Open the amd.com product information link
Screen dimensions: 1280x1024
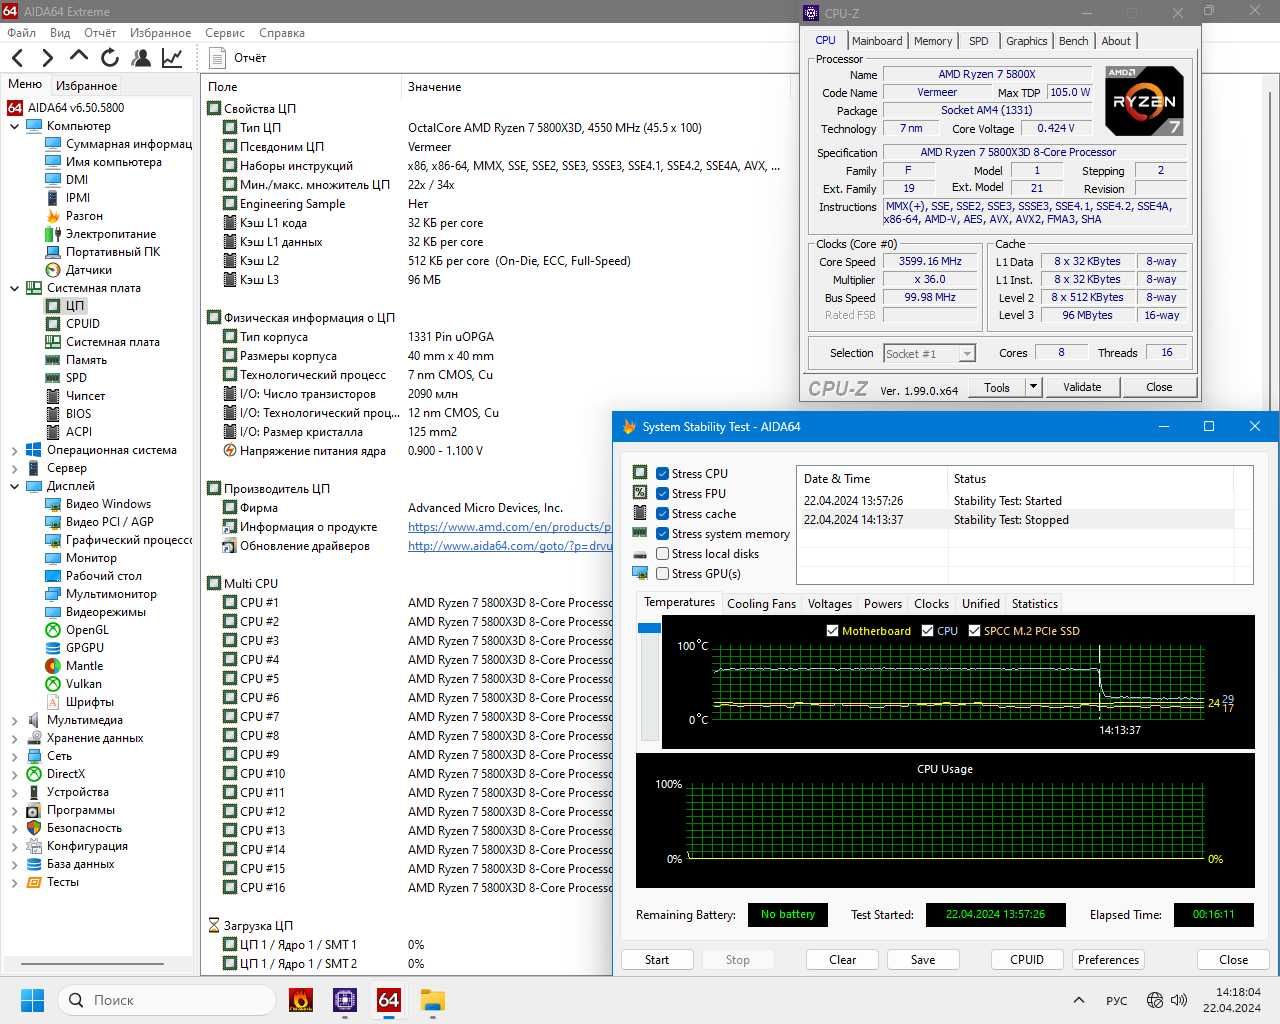pos(509,527)
